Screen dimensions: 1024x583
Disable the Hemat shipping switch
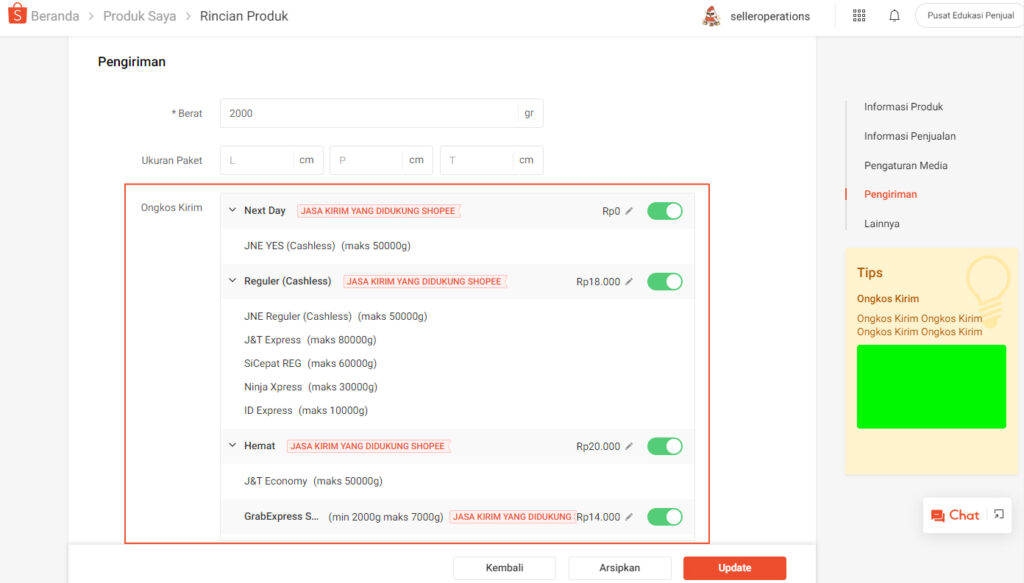click(665, 446)
